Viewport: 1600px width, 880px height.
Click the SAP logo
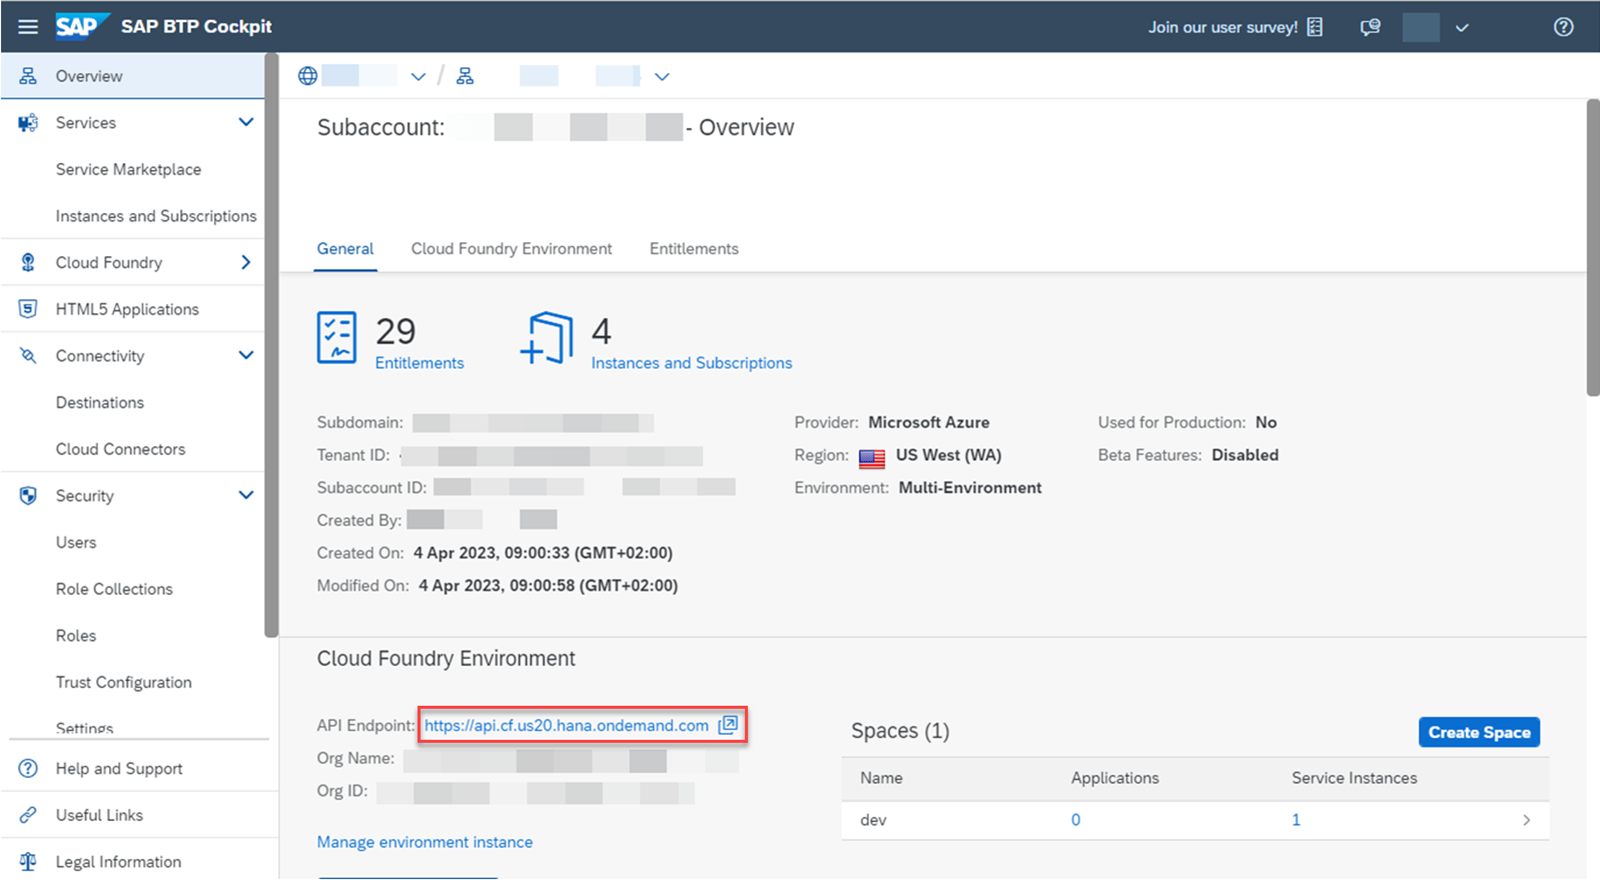tap(82, 26)
